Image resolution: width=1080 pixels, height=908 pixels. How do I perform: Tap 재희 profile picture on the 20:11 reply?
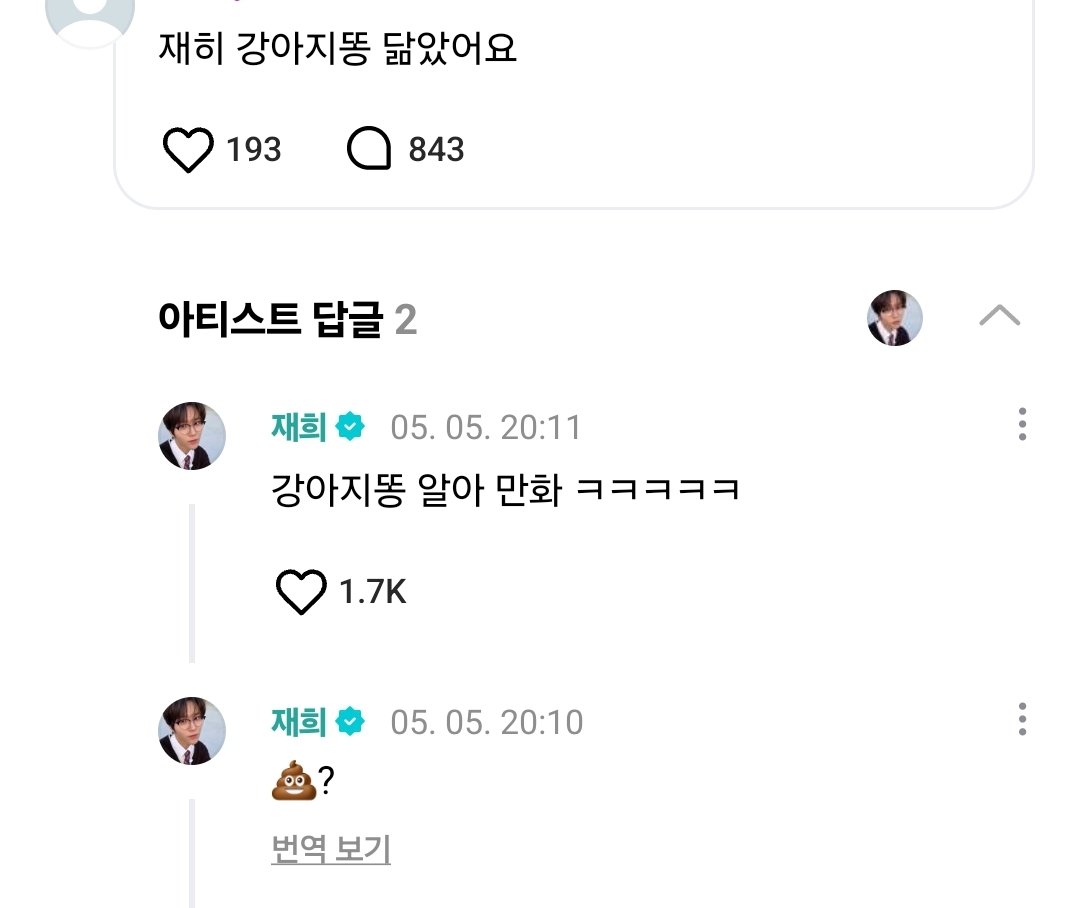coord(192,436)
